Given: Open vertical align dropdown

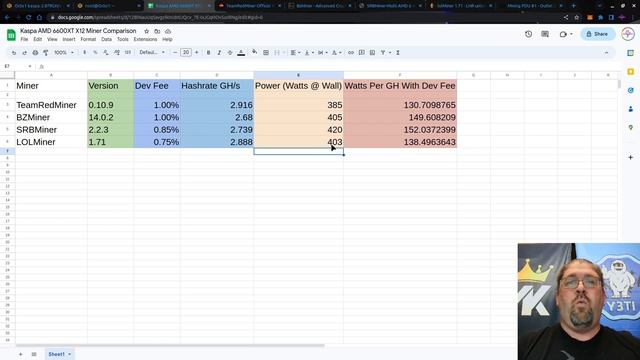Looking at the screenshot, I should pyautogui.click(x=309, y=53).
